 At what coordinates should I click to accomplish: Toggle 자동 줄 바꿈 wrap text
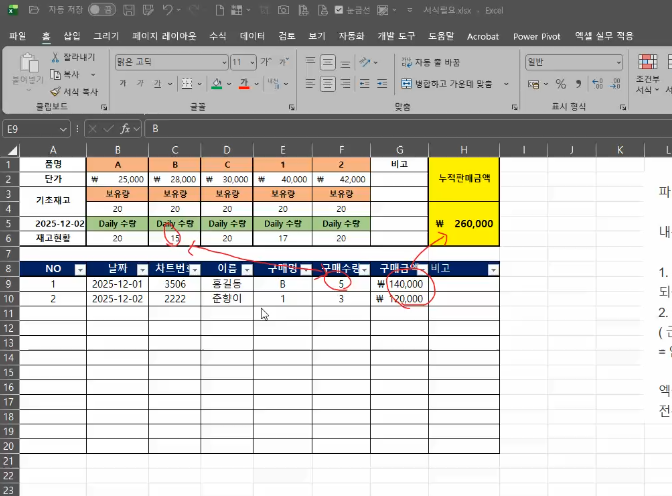pos(440,62)
